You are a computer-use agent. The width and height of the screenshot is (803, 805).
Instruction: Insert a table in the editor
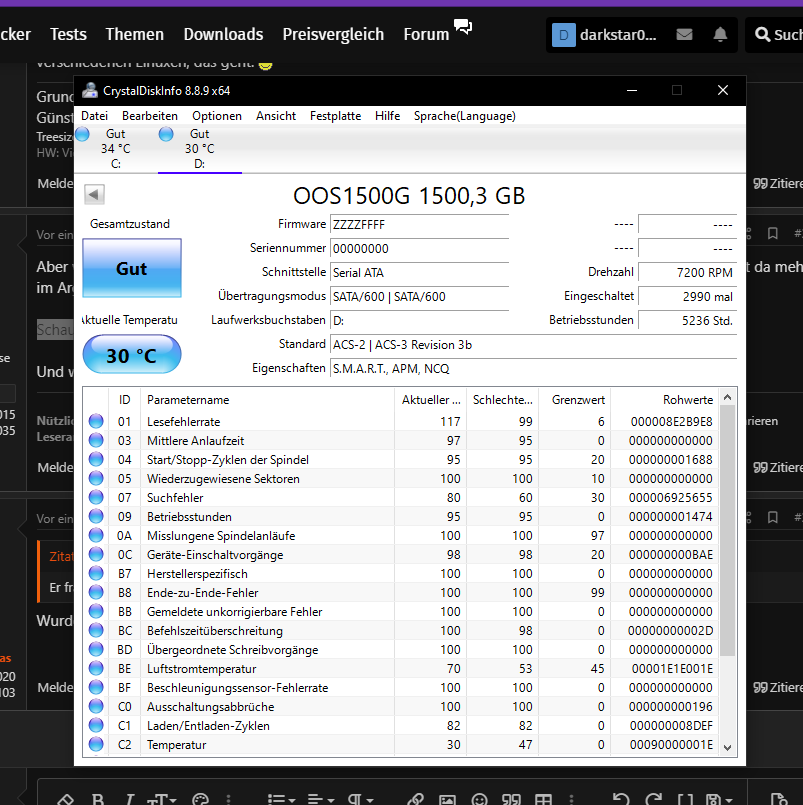tap(543, 799)
